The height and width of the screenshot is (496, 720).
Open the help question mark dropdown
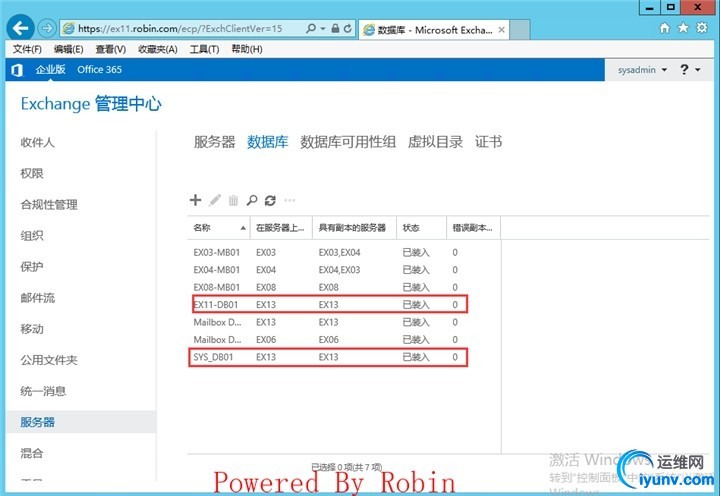click(690, 70)
